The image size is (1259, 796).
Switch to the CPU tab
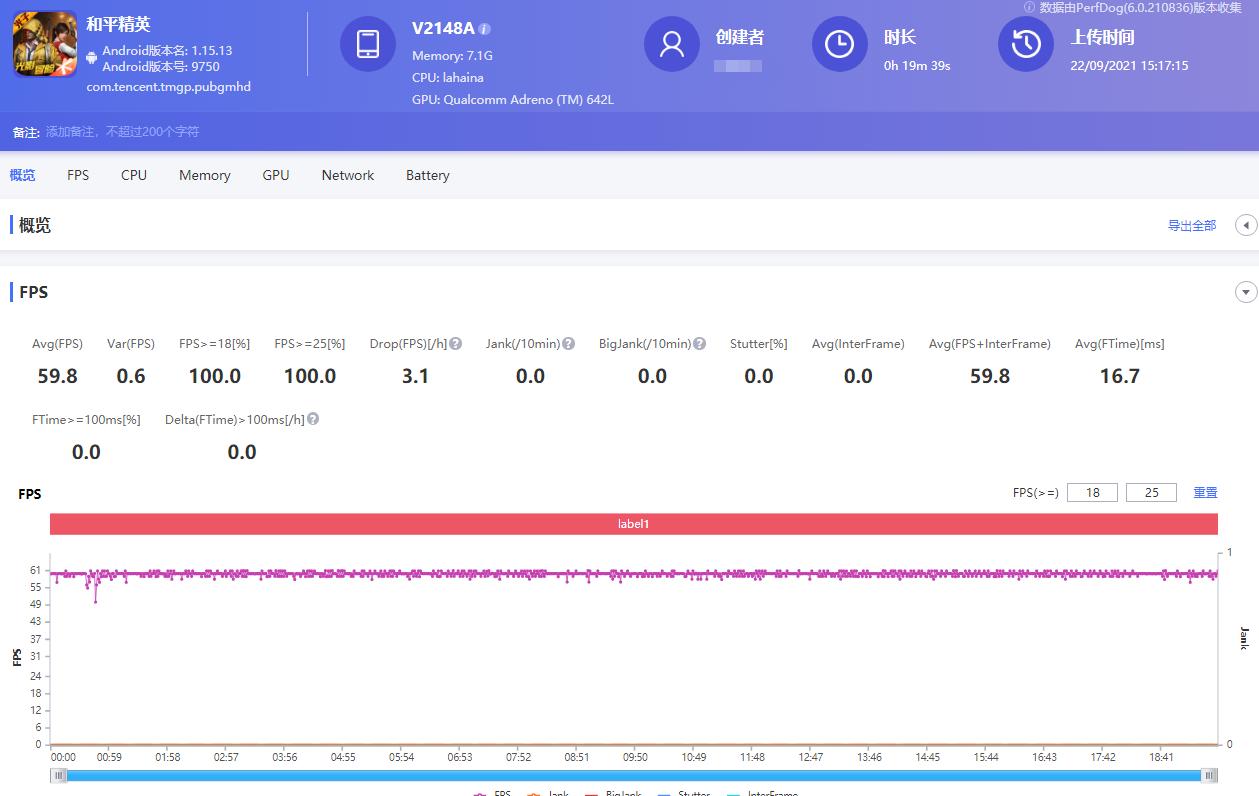(134, 175)
